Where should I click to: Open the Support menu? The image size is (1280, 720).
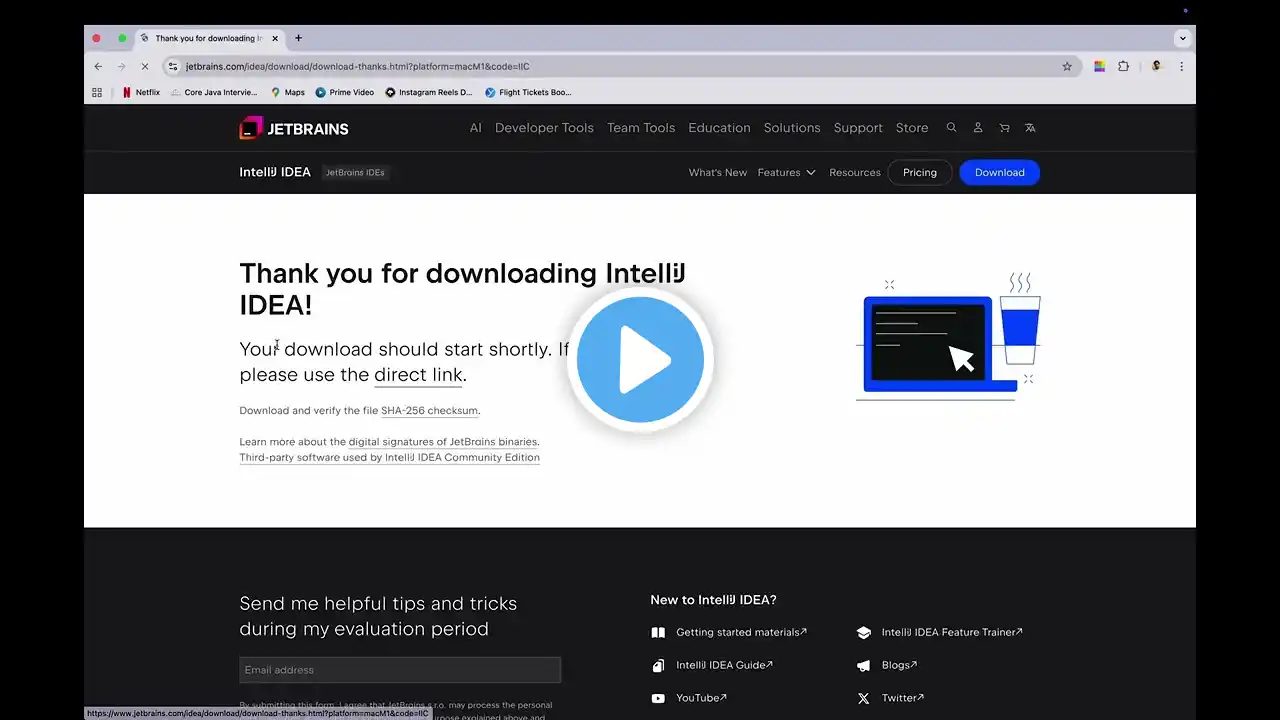click(858, 128)
